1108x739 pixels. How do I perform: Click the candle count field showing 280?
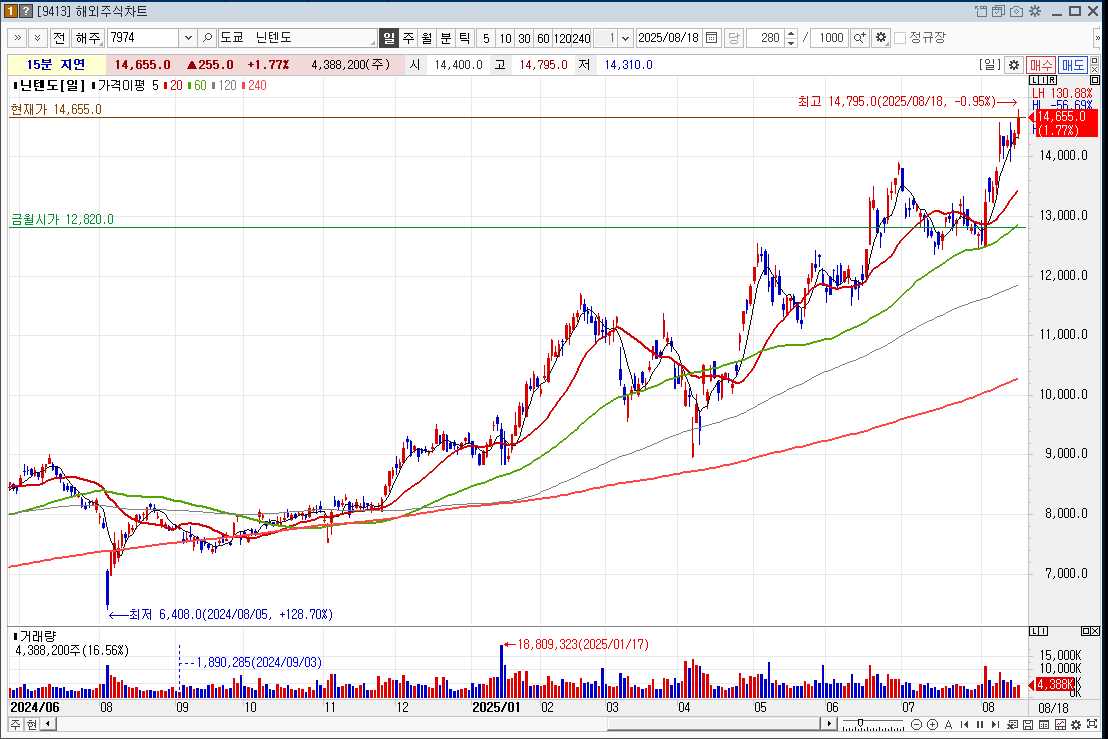(x=765, y=38)
